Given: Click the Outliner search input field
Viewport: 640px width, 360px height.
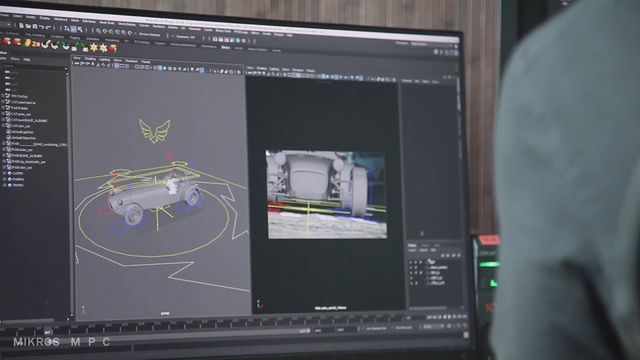Looking at the screenshot, I should tap(33, 67).
